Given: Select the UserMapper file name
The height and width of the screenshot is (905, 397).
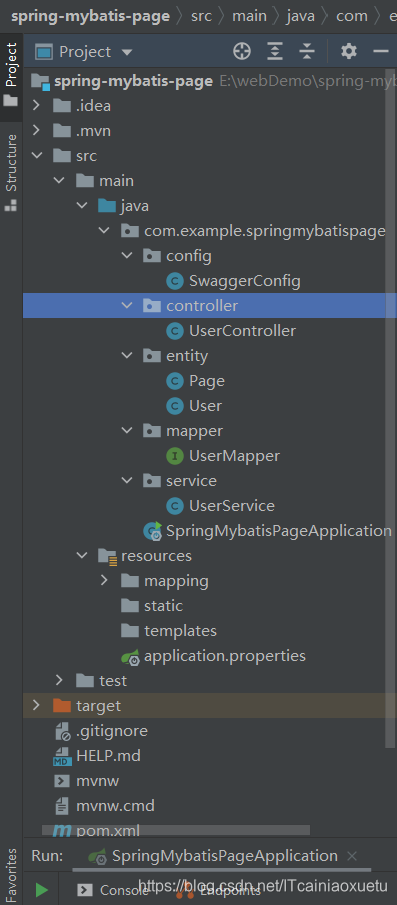Looking at the screenshot, I should click(234, 456).
